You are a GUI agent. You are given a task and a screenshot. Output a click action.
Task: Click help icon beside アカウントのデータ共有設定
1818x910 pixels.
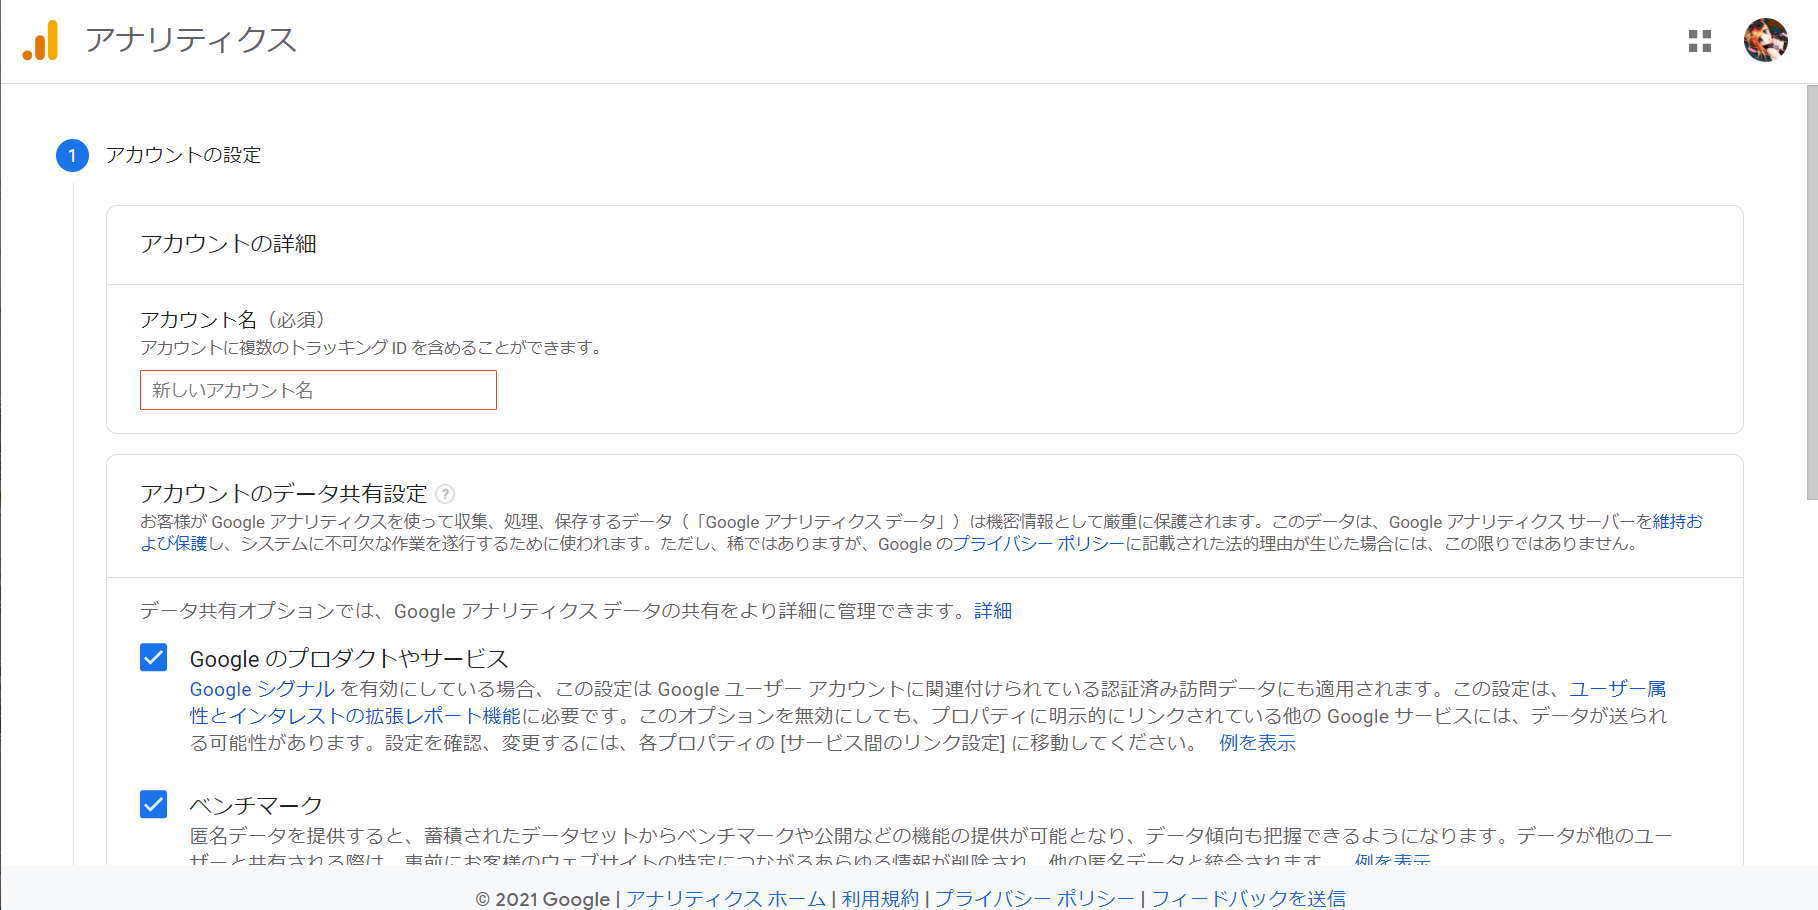pos(446,494)
